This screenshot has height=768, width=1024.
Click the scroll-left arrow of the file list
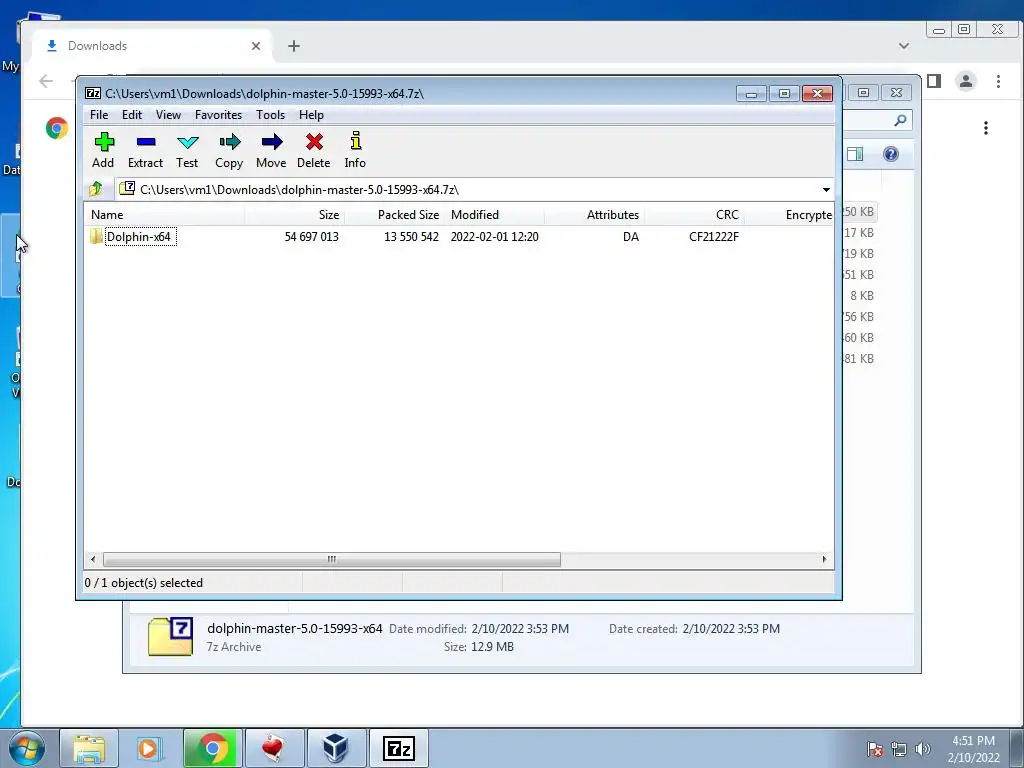tap(93, 560)
